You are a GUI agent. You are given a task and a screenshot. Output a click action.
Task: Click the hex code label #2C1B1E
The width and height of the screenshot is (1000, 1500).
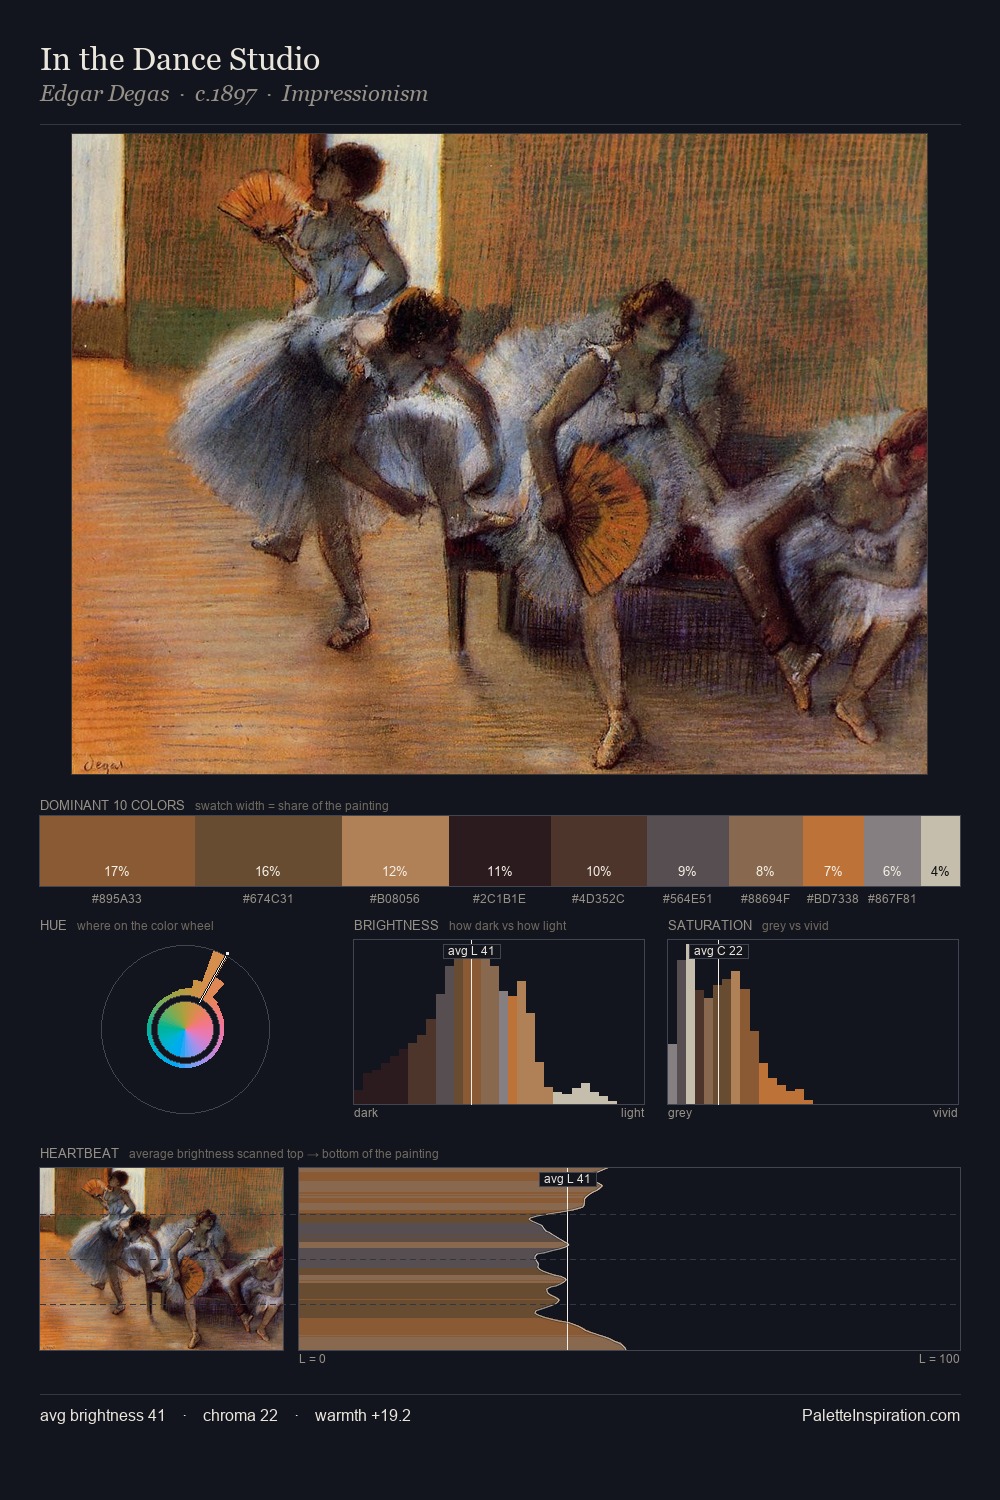click(x=500, y=899)
